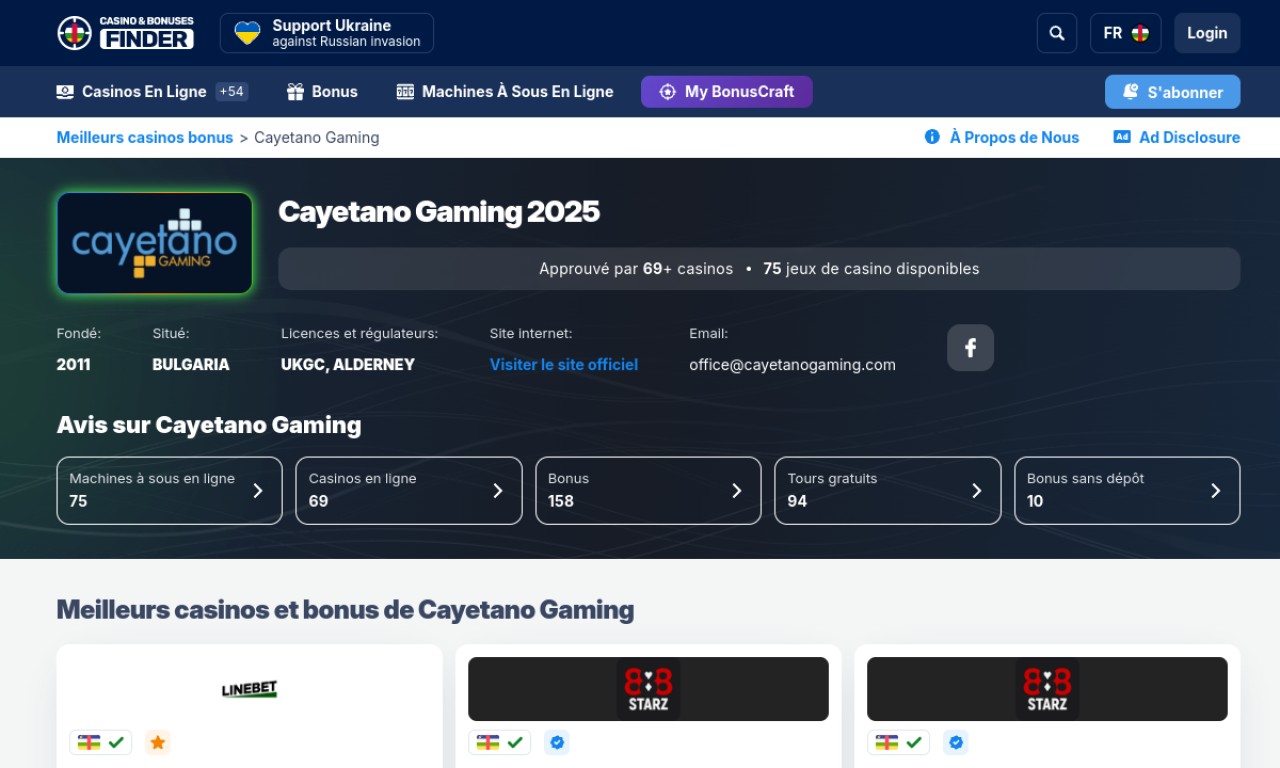The width and height of the screenshot is (1280, 768).
Task: Click the Ad icon beside Ad Disclosure
Action: 1122,137
